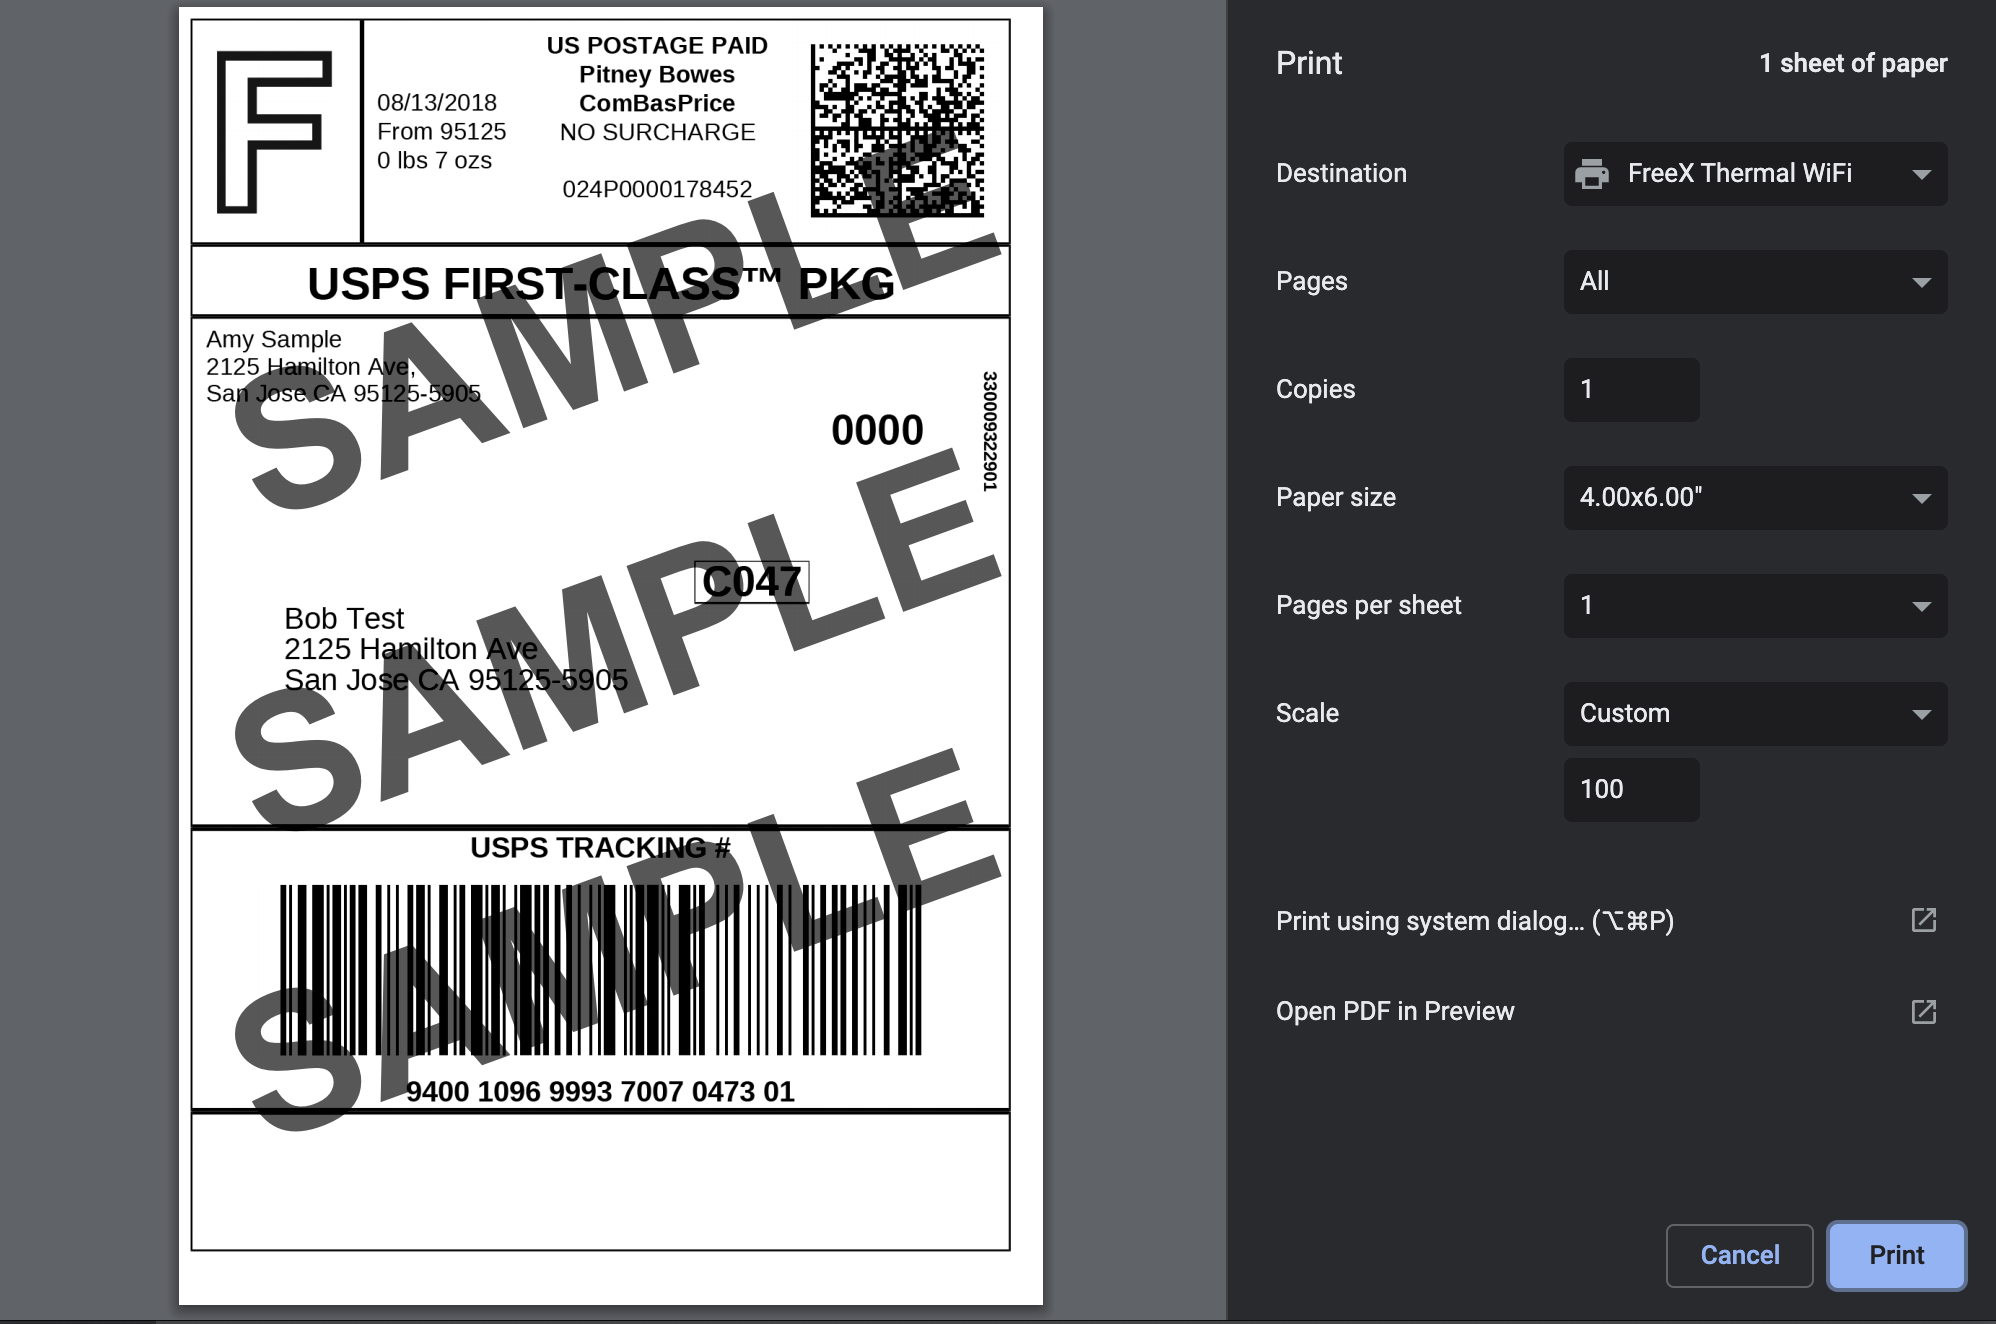The image size is (1996, 1324).
Task: Click the external-link icon for Open PDF
Action: (1924, 1012)
